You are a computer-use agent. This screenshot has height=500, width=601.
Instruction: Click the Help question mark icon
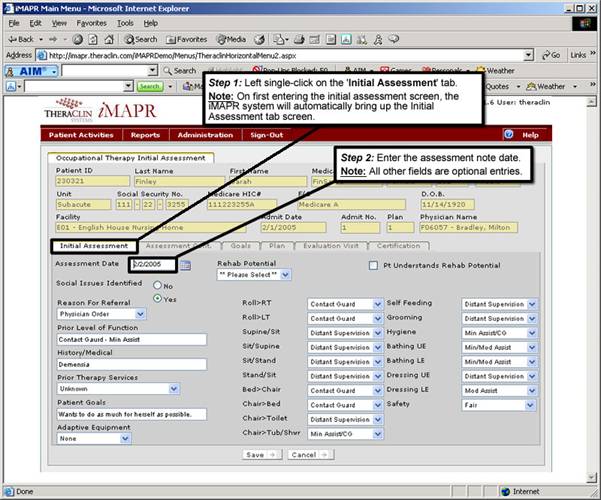[x=508, y=134]
